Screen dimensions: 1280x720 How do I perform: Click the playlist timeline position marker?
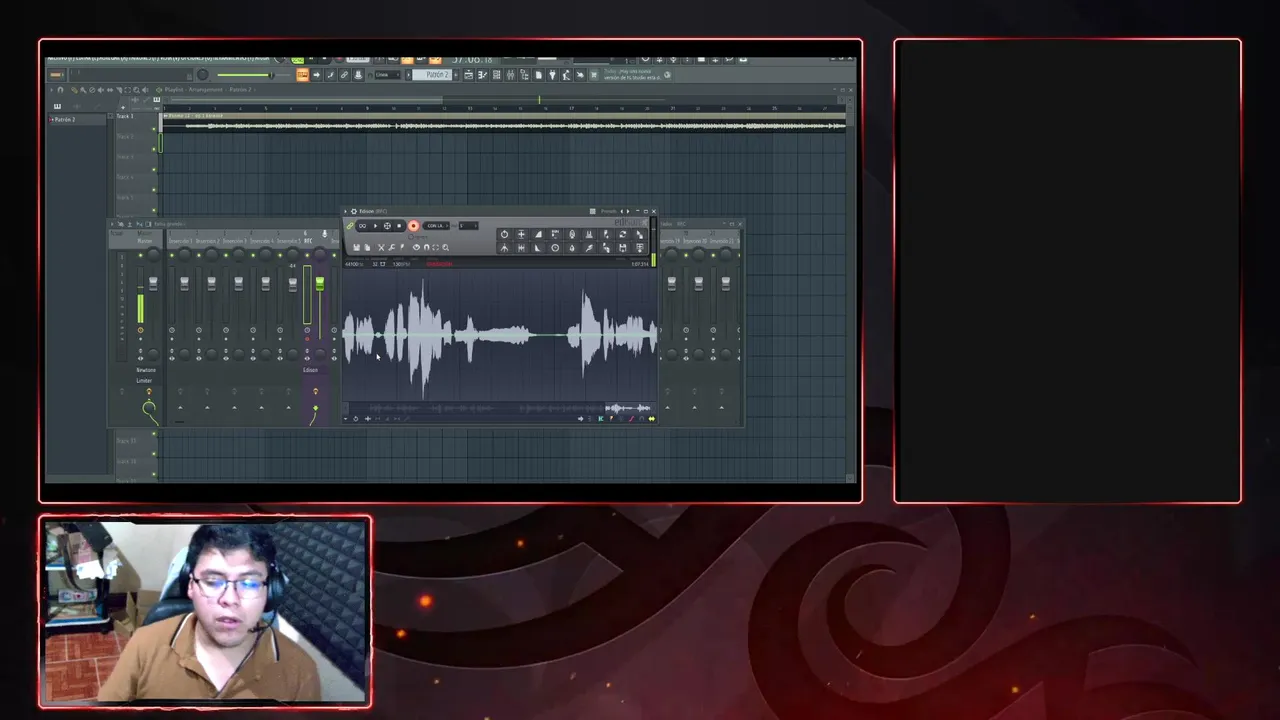[x=539, y=99]
